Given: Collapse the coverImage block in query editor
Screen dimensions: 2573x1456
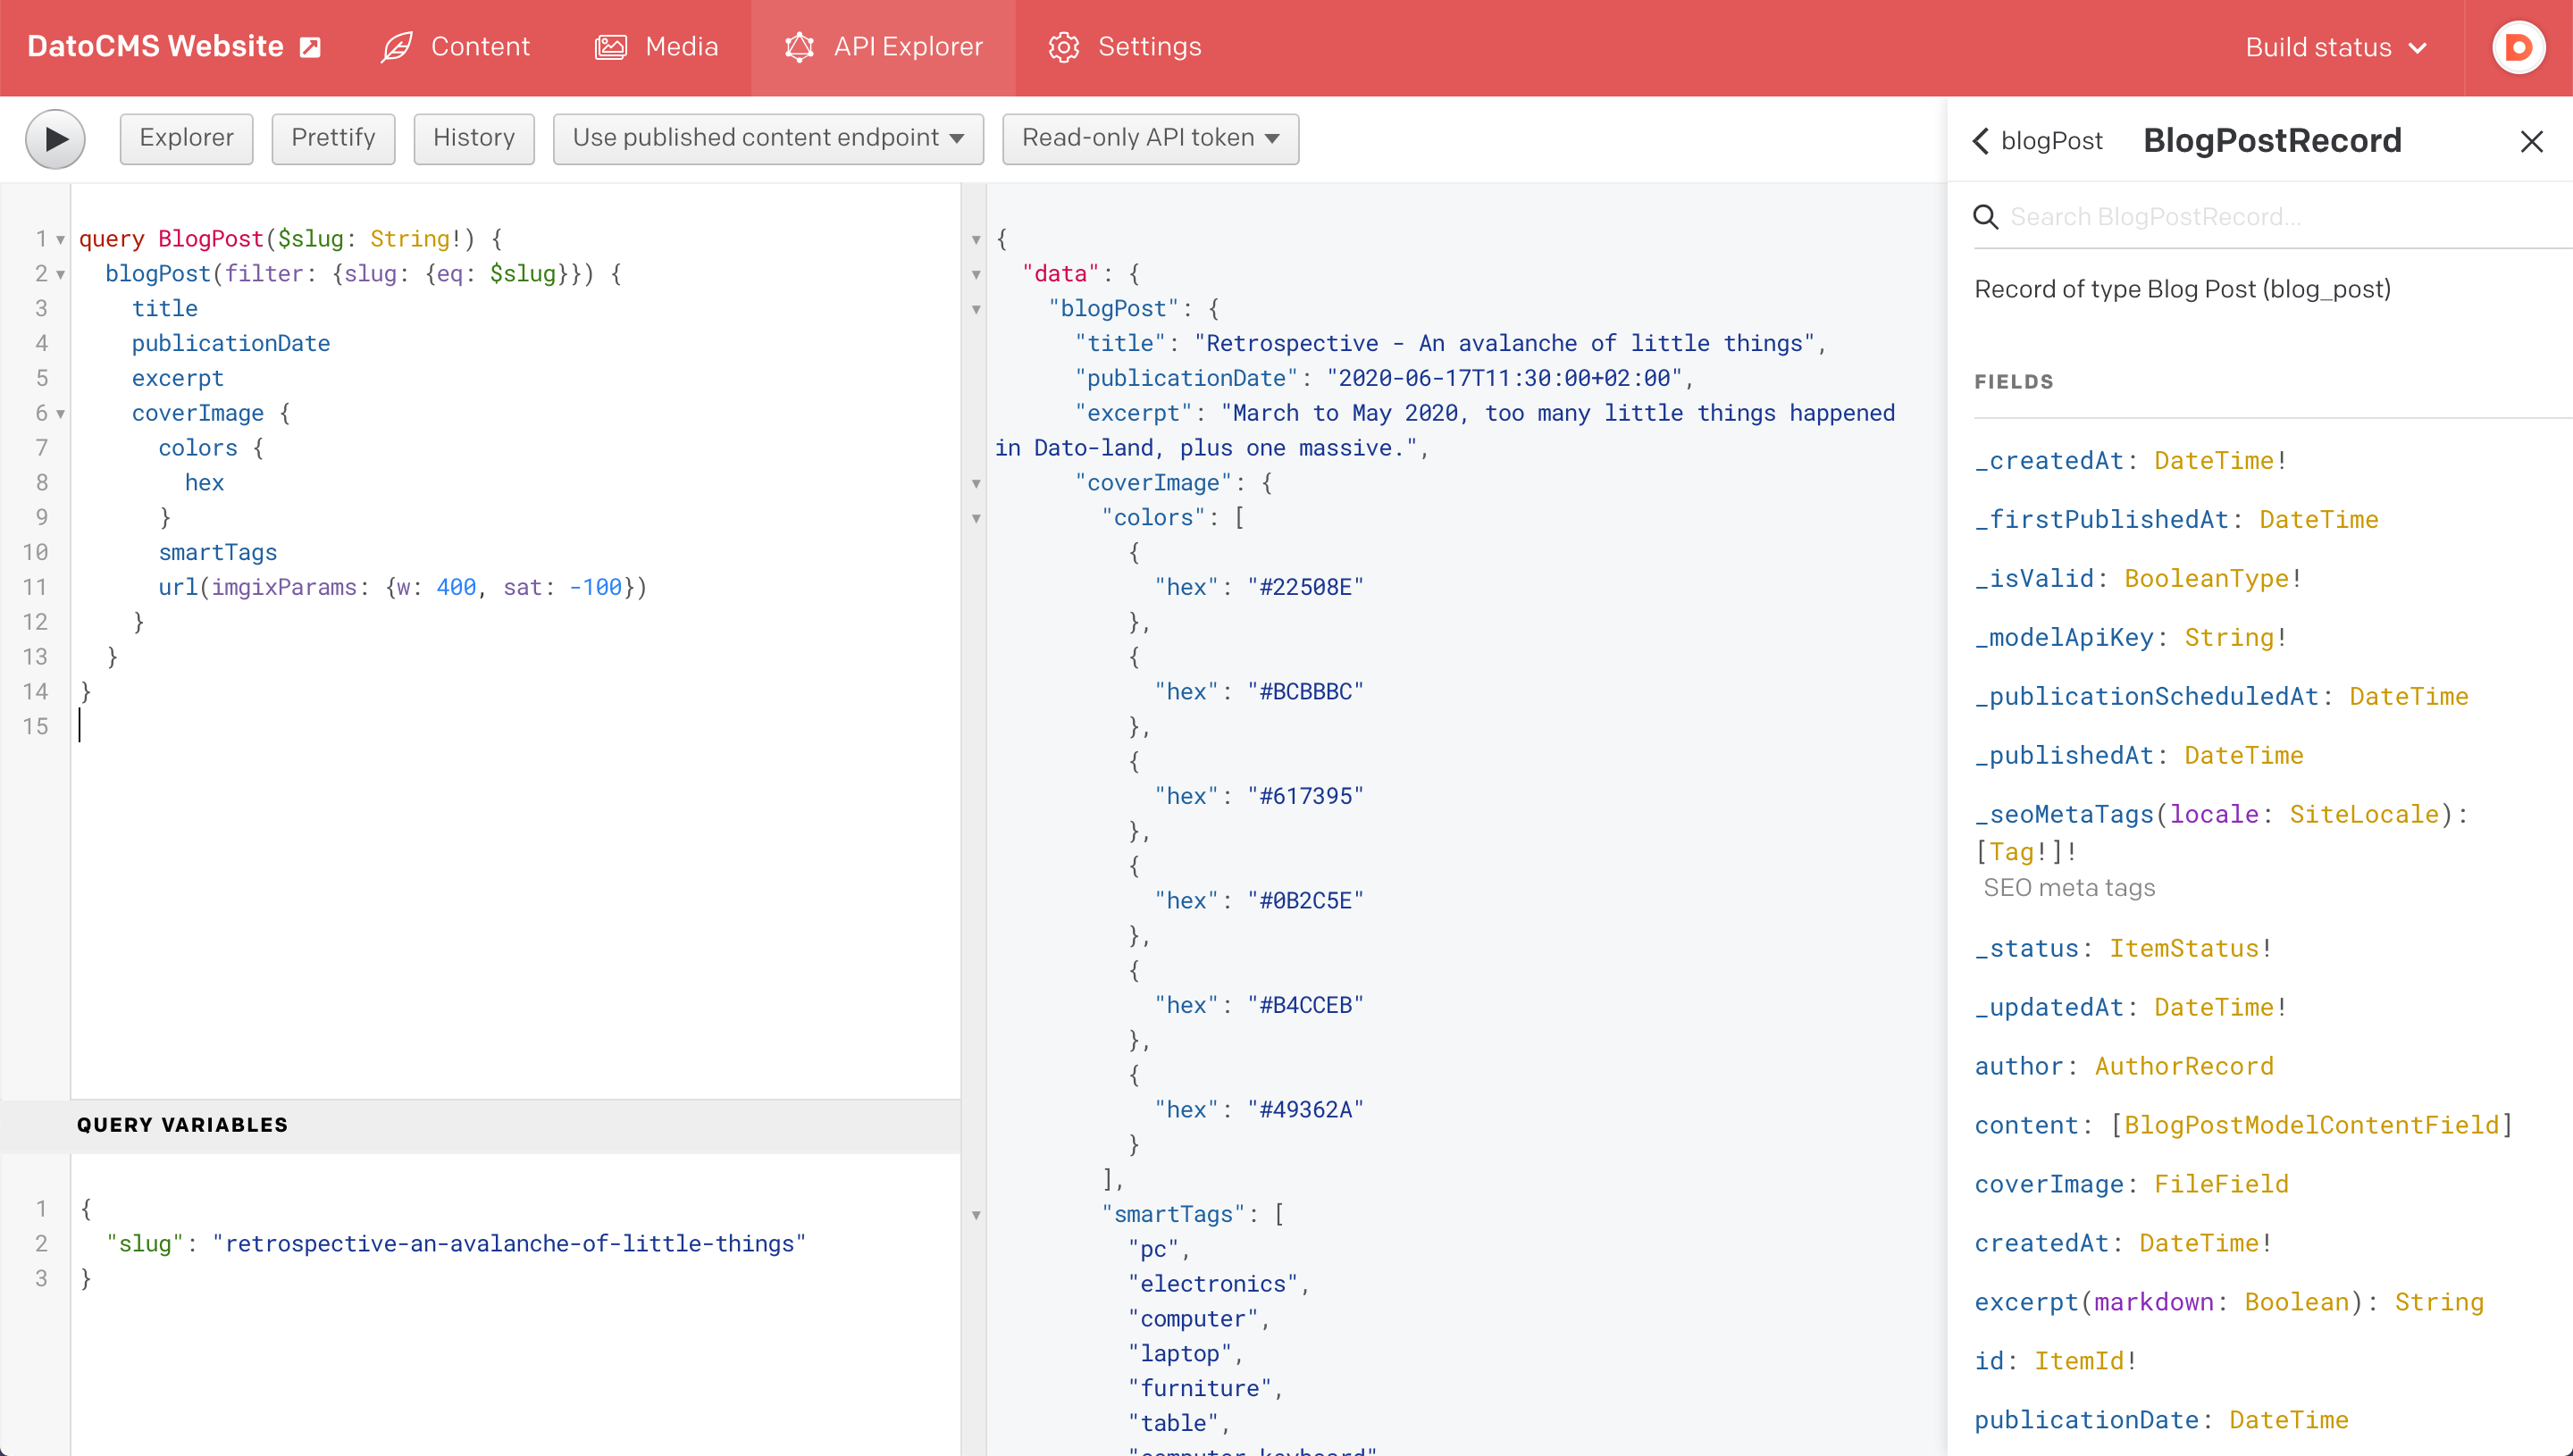Looking at the screenshot, I should [x=60, y=413].
